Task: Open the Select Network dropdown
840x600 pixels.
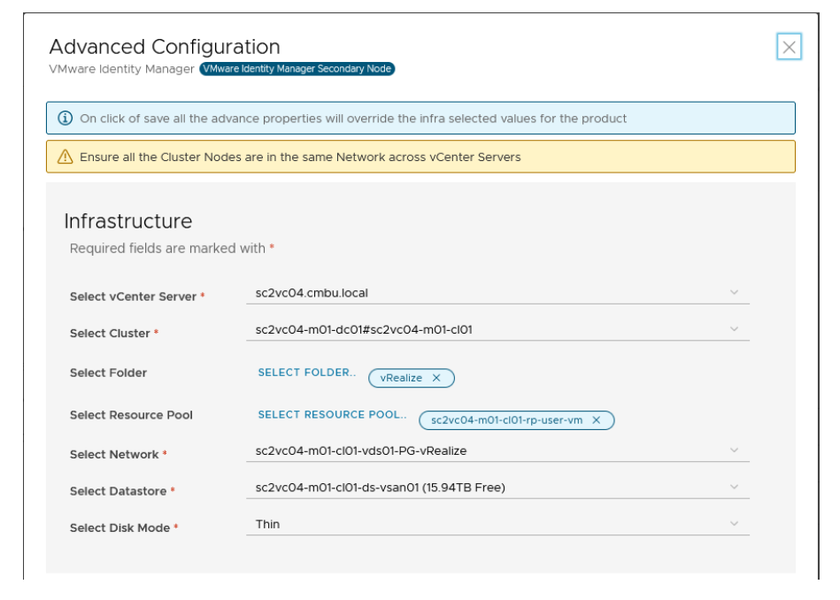Action: click(x=497, y=451)
